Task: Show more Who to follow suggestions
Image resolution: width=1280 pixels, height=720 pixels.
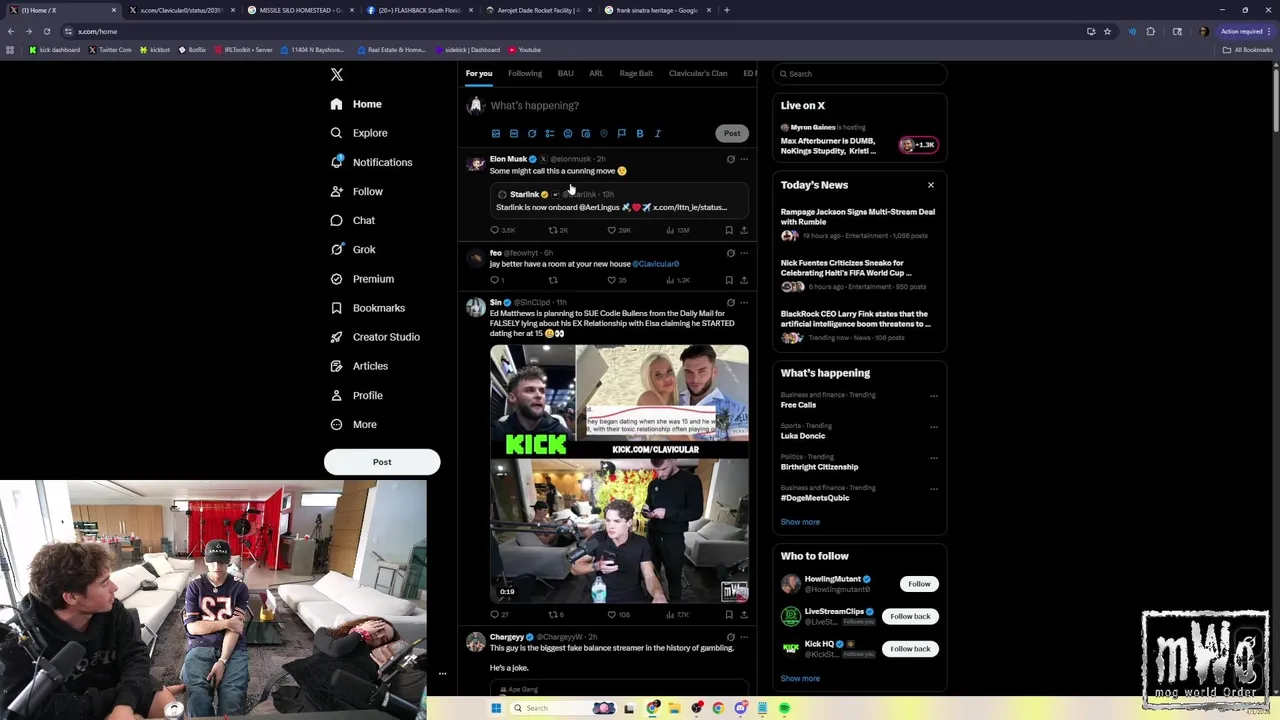Action: point(800,679)
